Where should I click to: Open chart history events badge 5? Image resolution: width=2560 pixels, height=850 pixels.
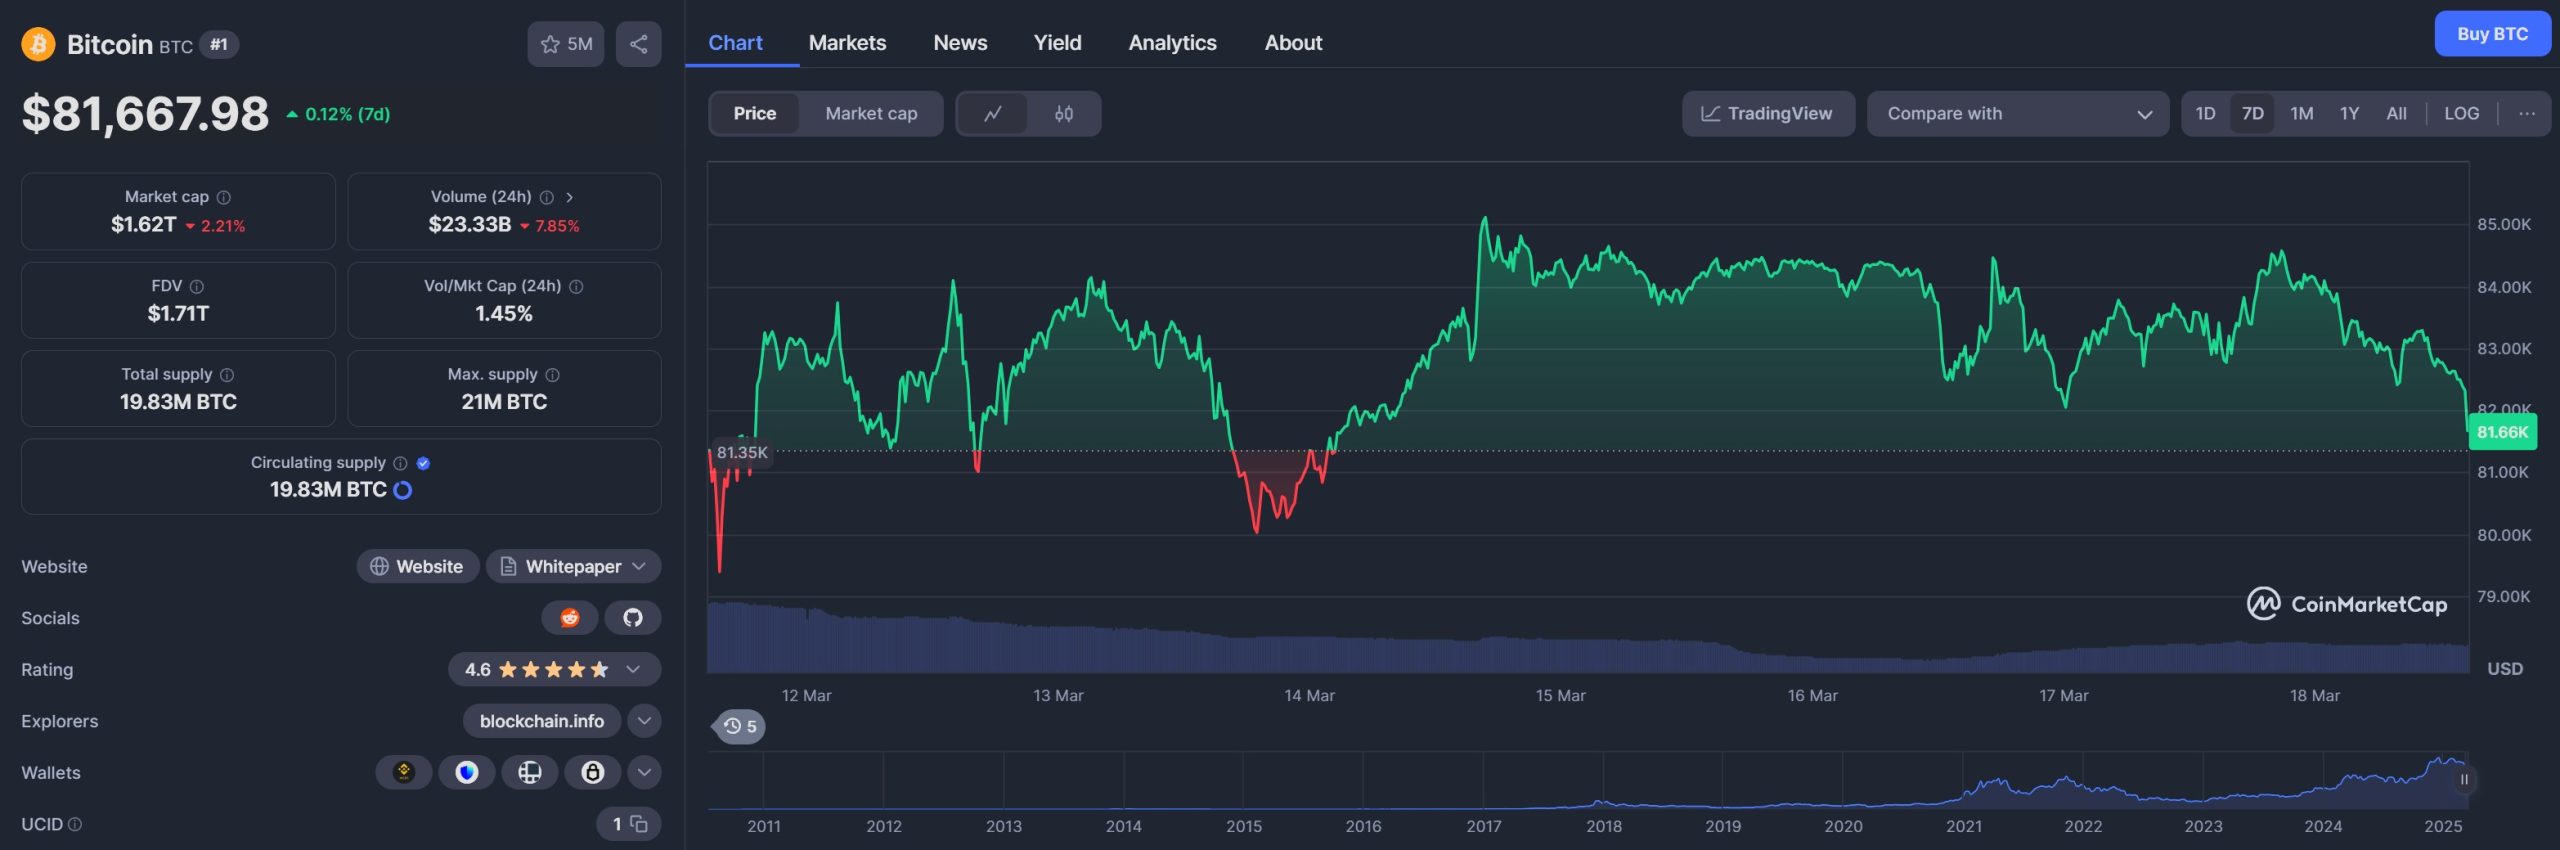pos(740,726)
